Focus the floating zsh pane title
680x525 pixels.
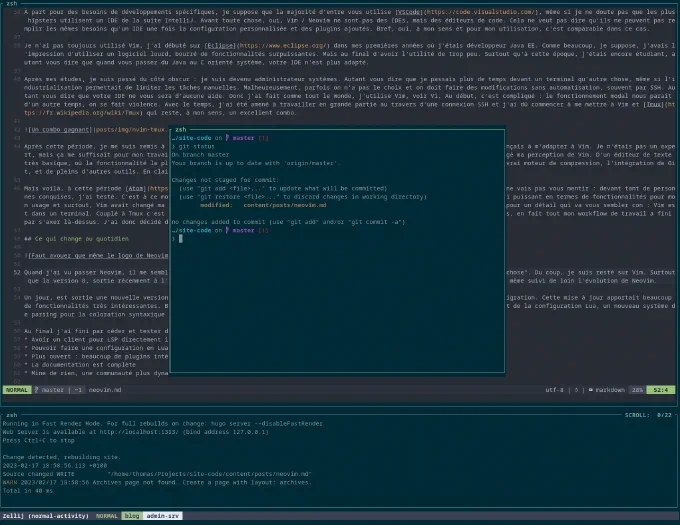pos(180,129)
